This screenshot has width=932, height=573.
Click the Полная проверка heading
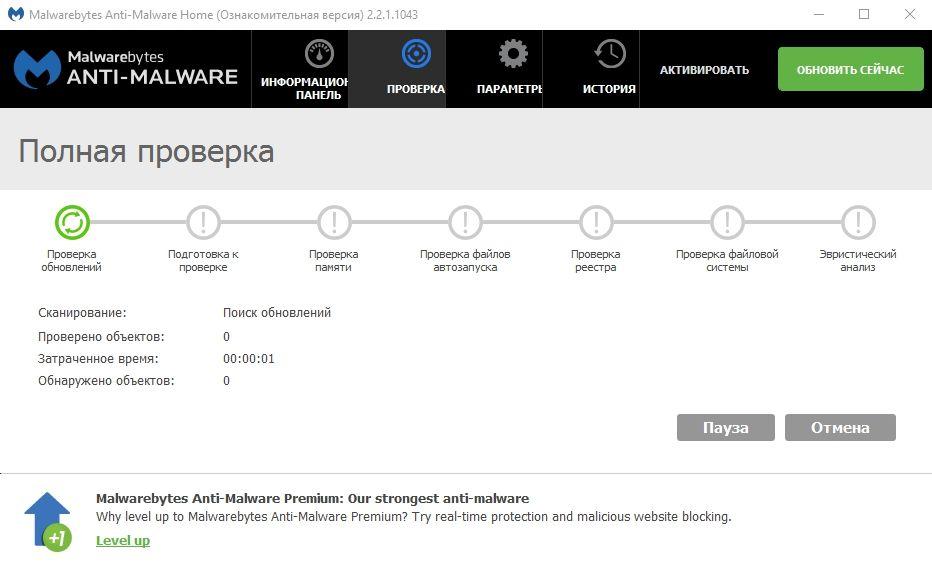click(x=146, y=151)
